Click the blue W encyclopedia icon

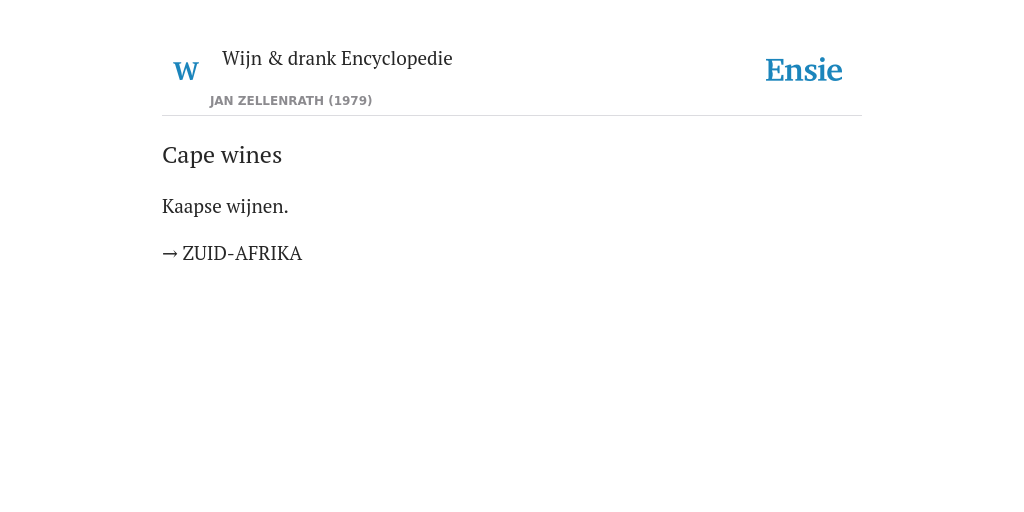coord(186,71)
